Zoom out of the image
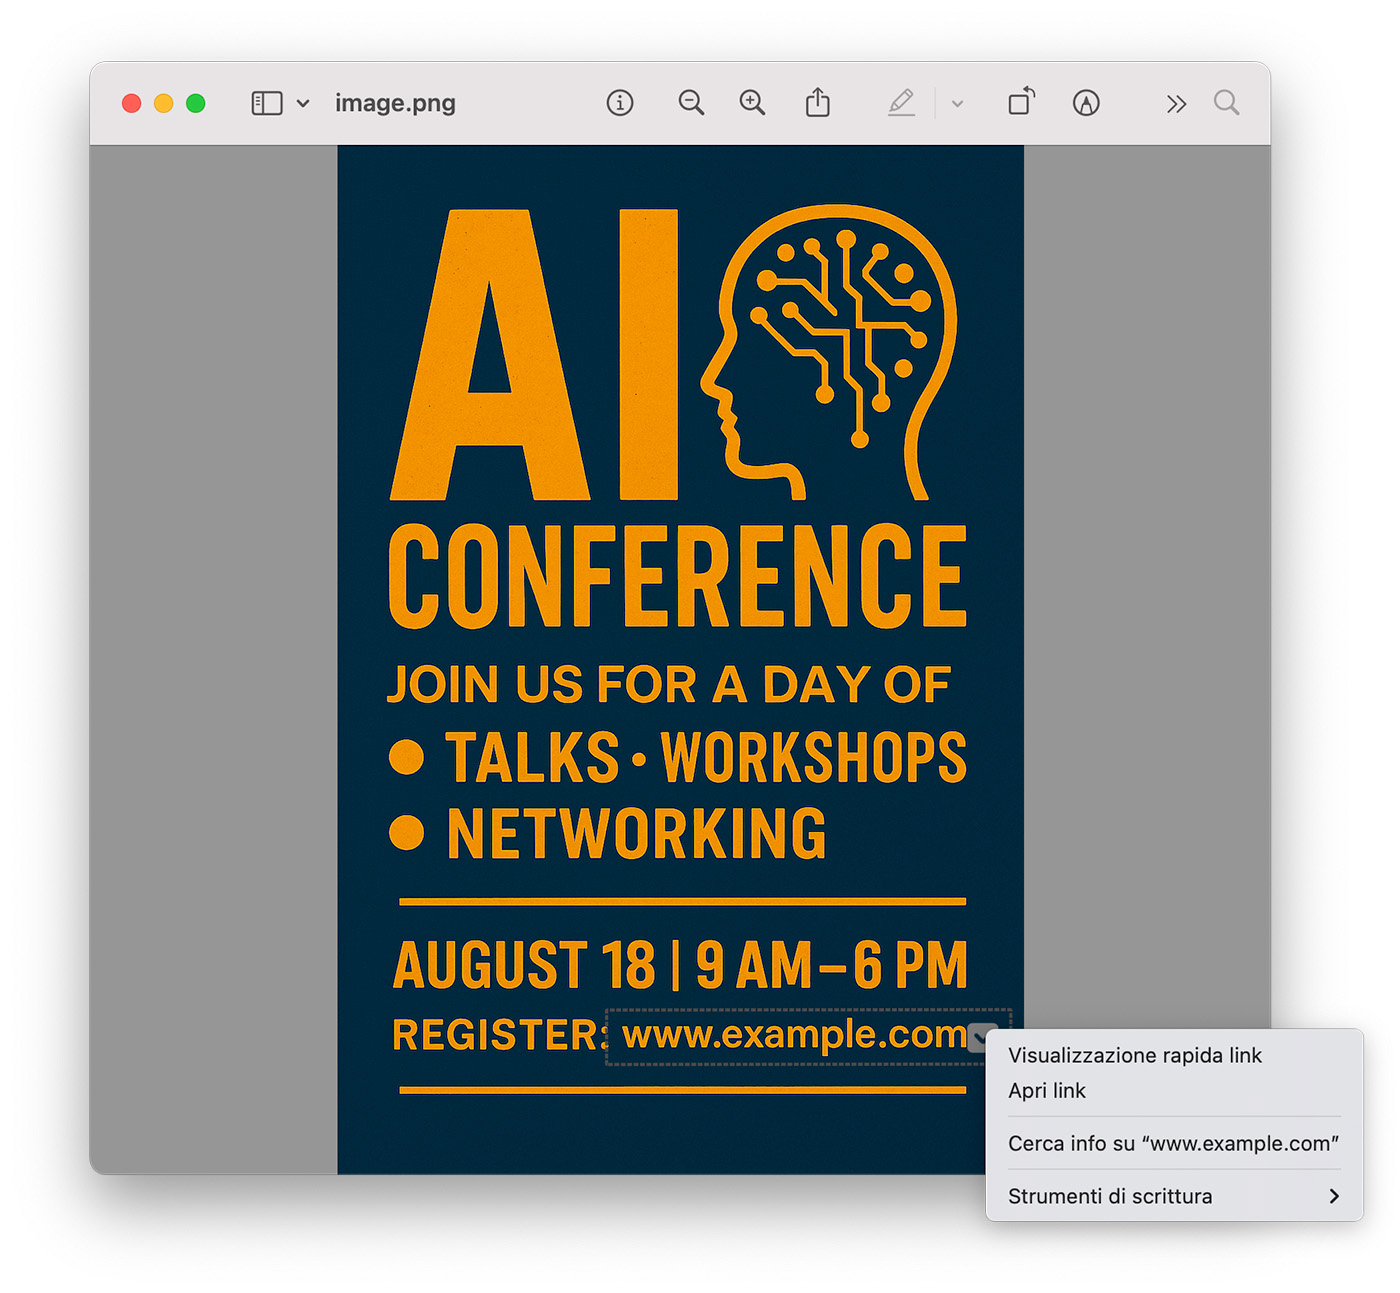This screenshot has width=1400, height=1293. click(x=691, y=103)
